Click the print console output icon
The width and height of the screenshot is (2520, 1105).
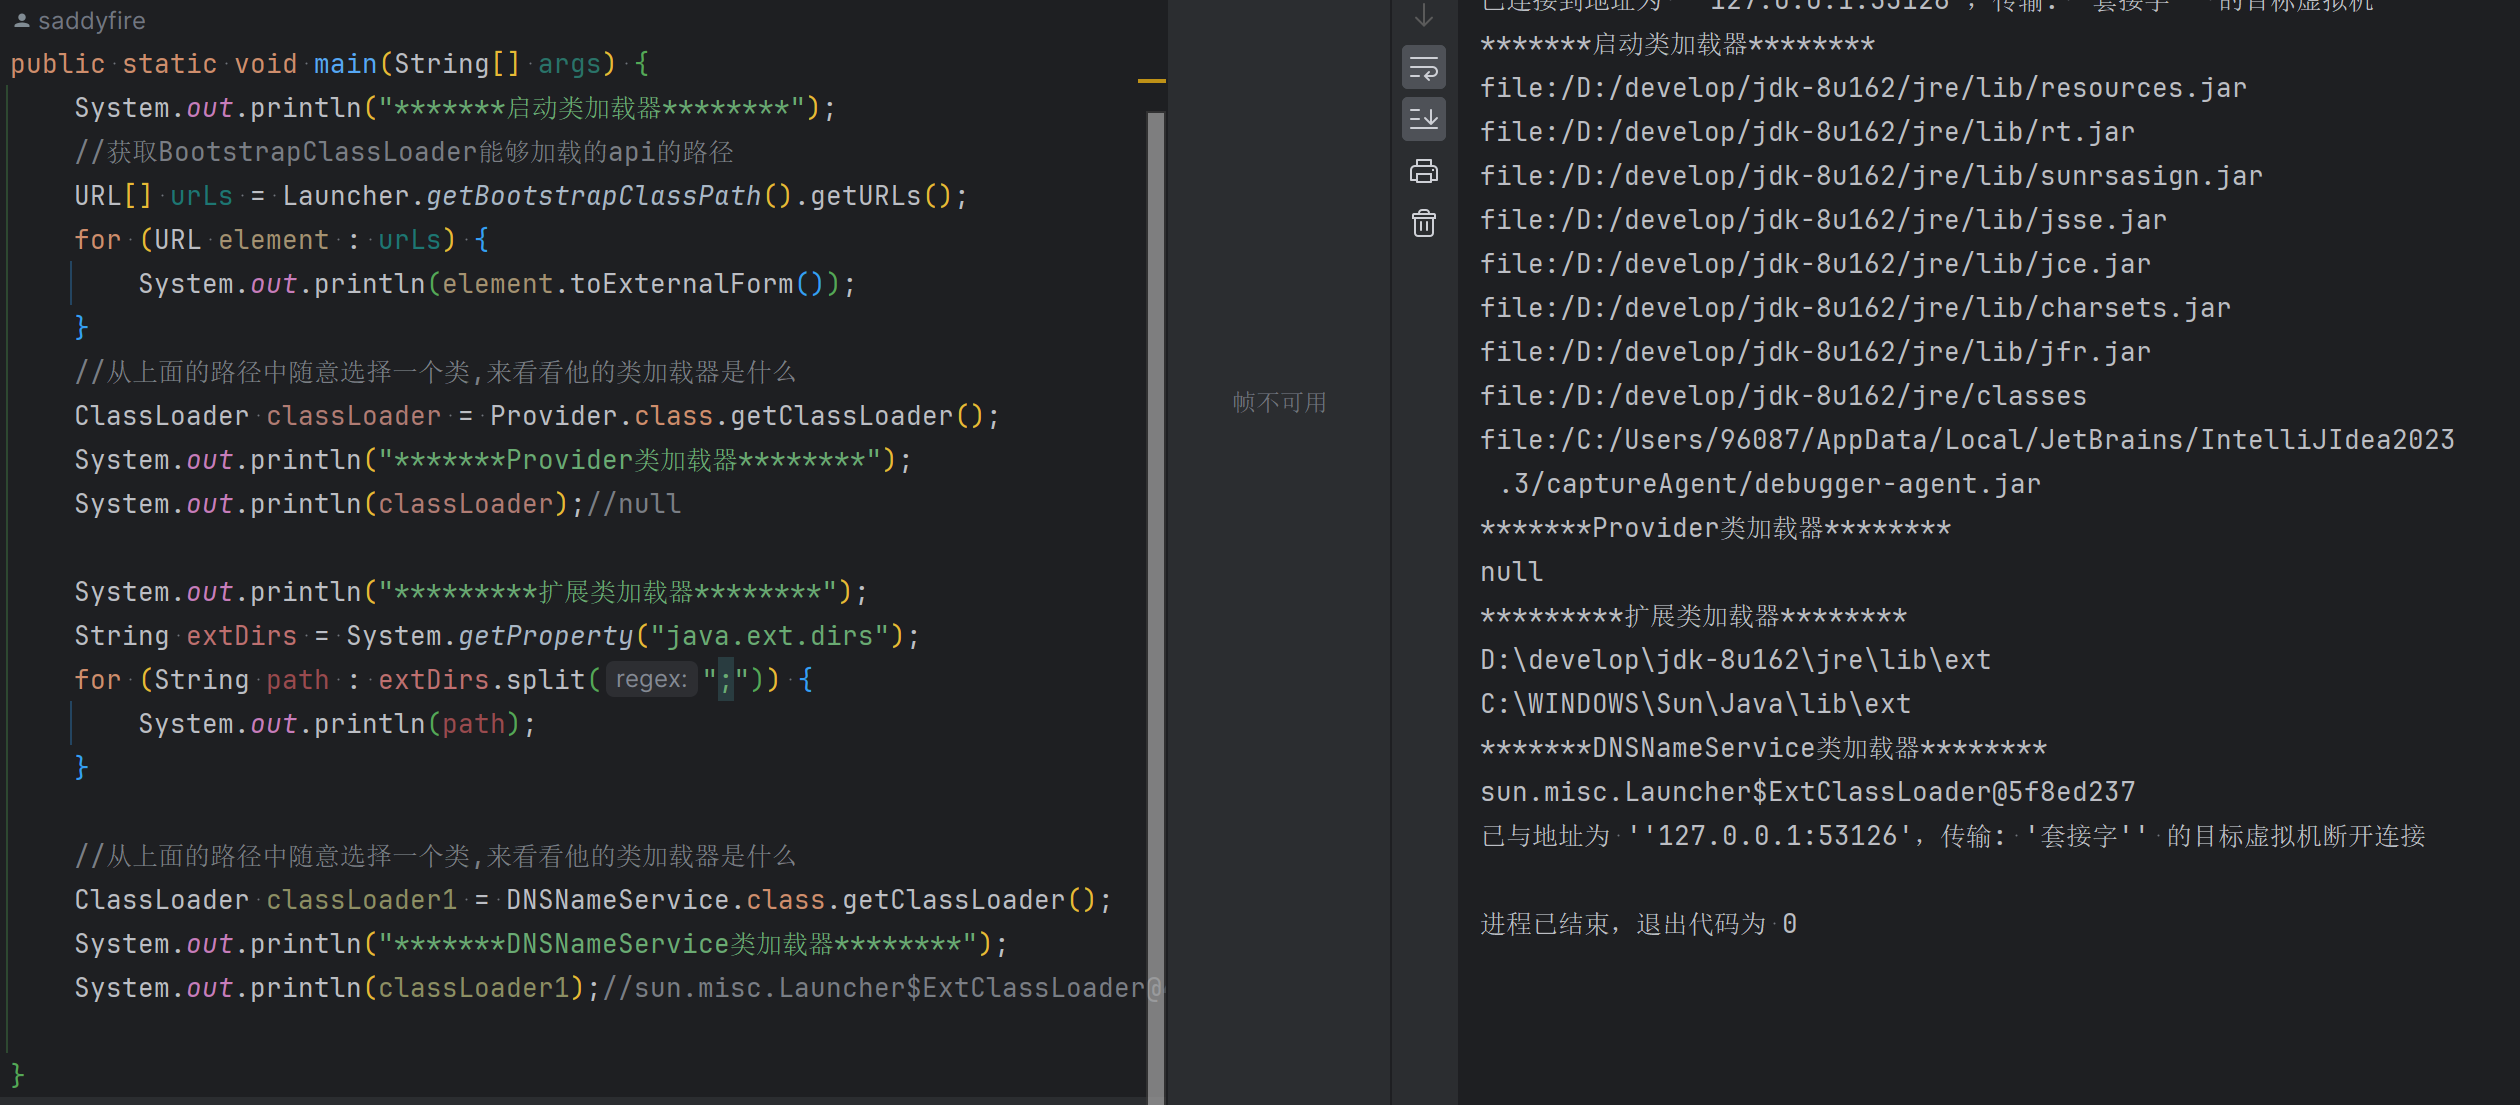click(1423, 172)
